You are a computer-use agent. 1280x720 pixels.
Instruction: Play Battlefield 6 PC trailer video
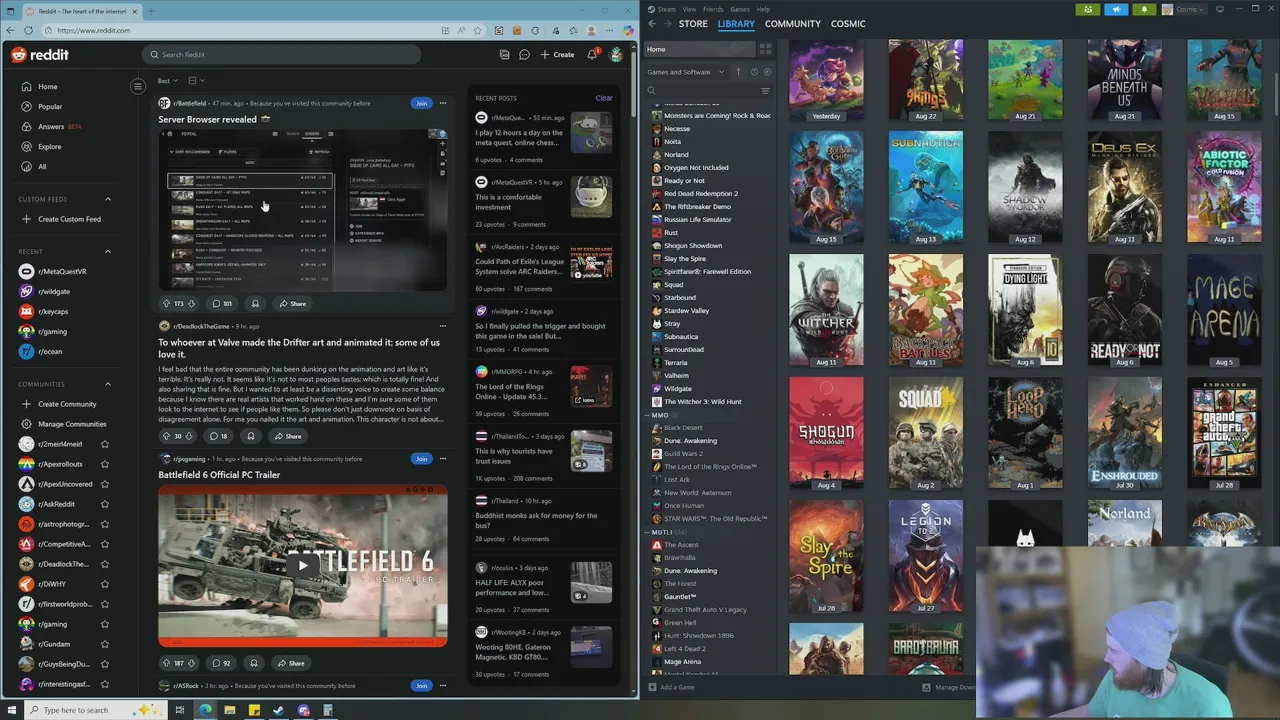303,565
